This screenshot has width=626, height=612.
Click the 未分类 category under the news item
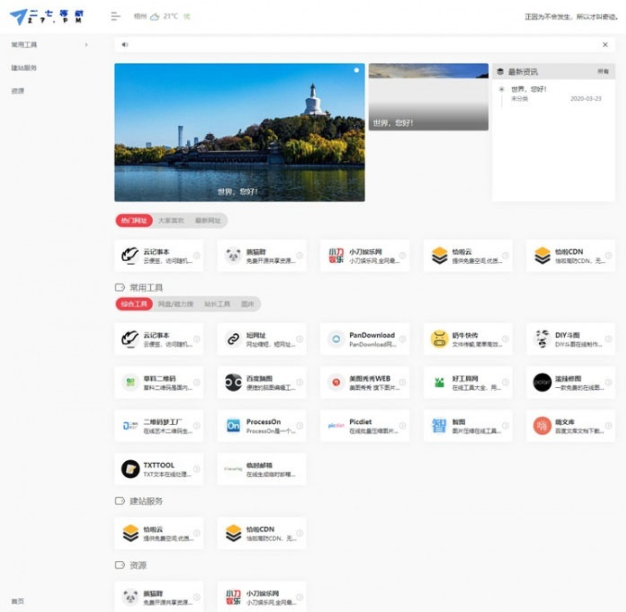[519, 99]
